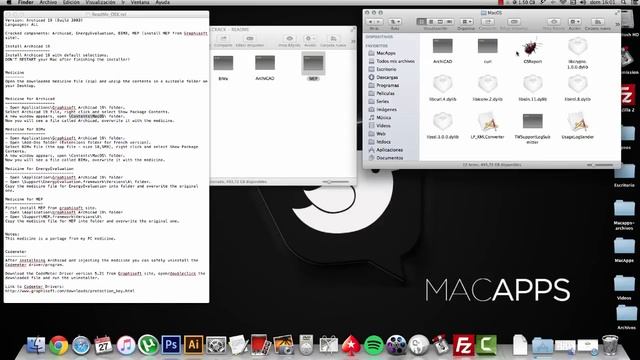Open uTorrent from the Dock
640x360 pixels.
pos(148,345)
